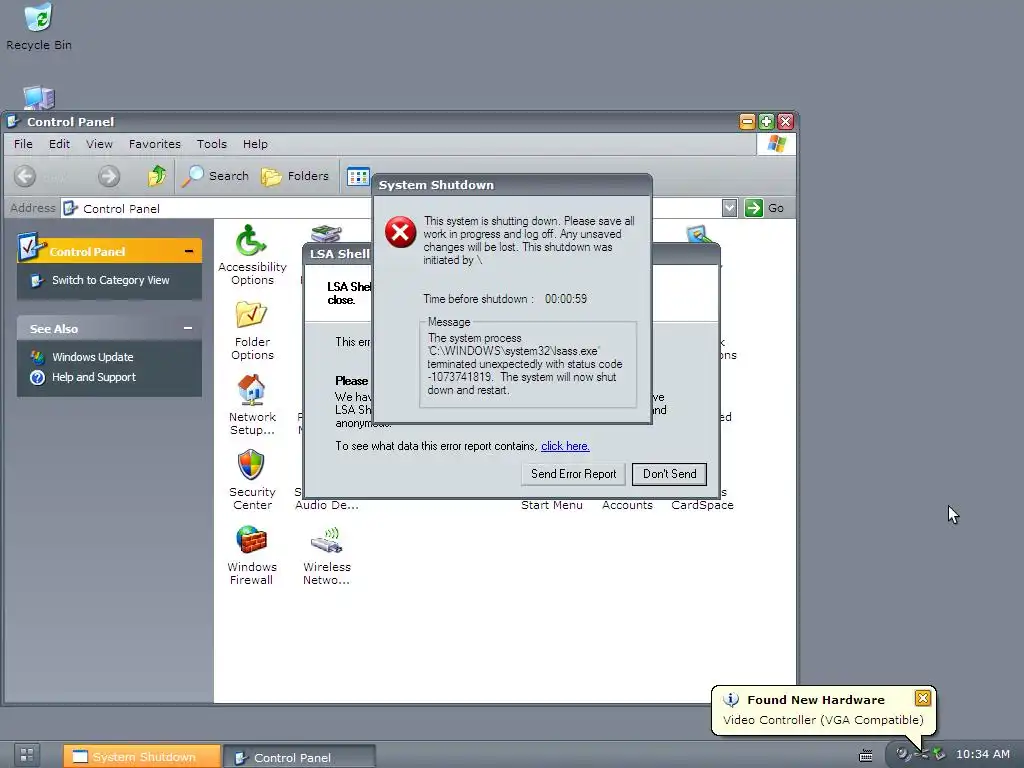Open the Network Setup wizard icon
The width and height of the screenshot is (1024, 768).
click(x=251, y=406)
